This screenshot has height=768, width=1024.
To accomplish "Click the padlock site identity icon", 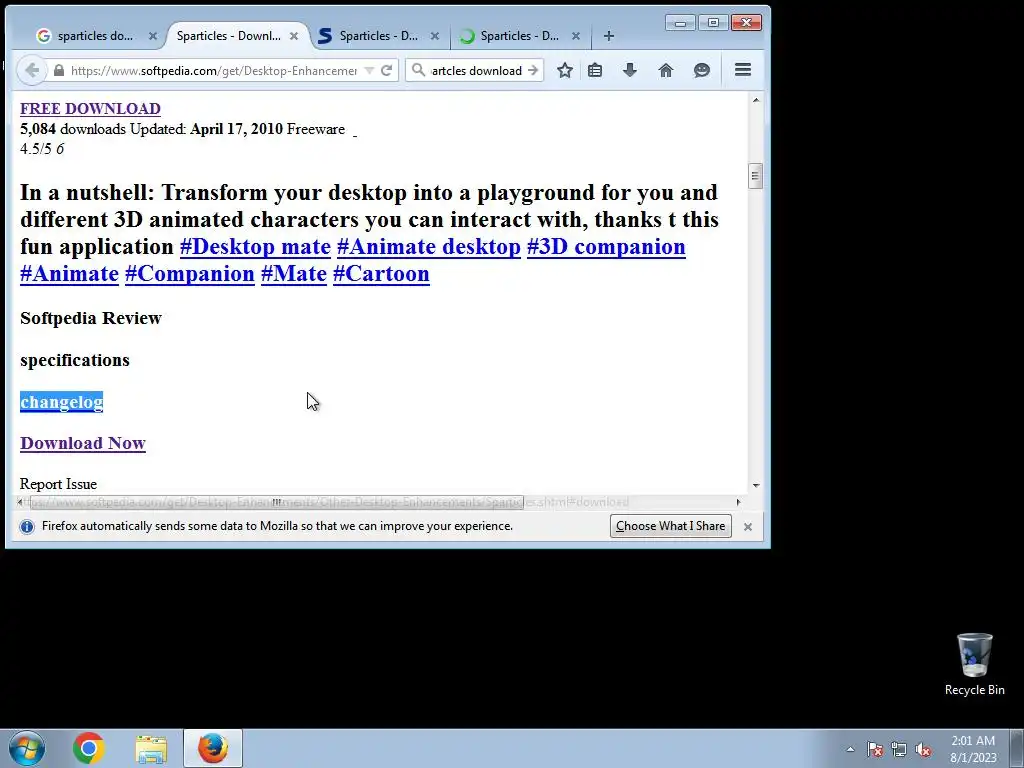I will (x=59, y=71).
